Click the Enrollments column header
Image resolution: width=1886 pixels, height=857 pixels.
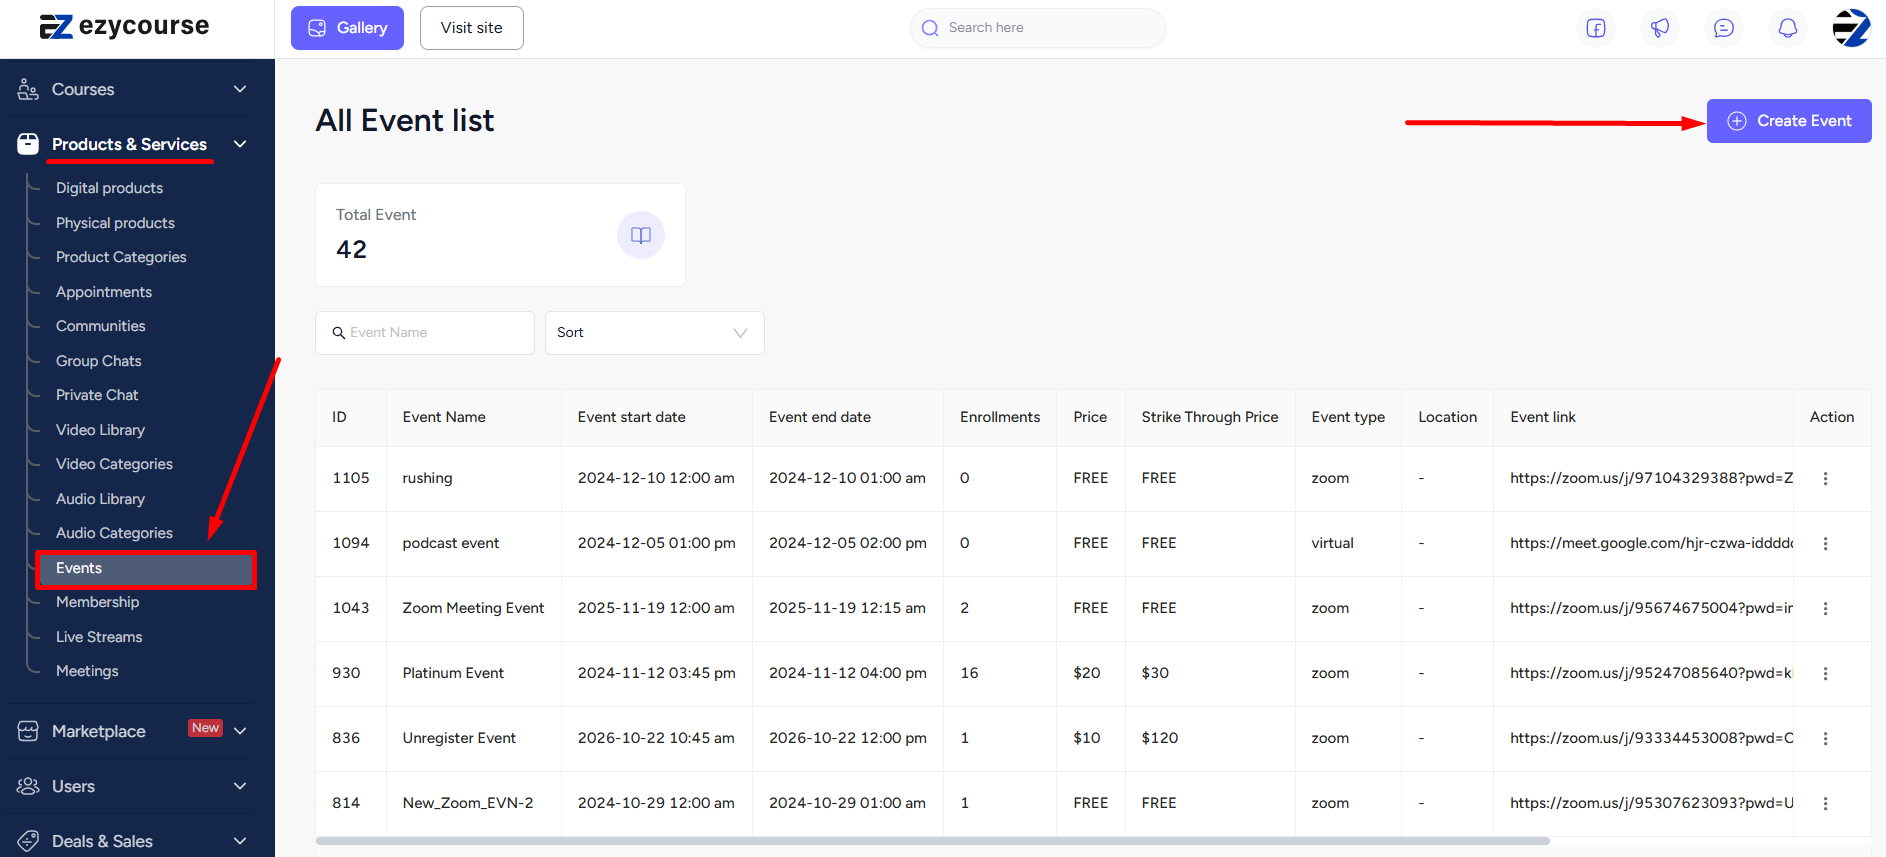(x=1000, y=417)
